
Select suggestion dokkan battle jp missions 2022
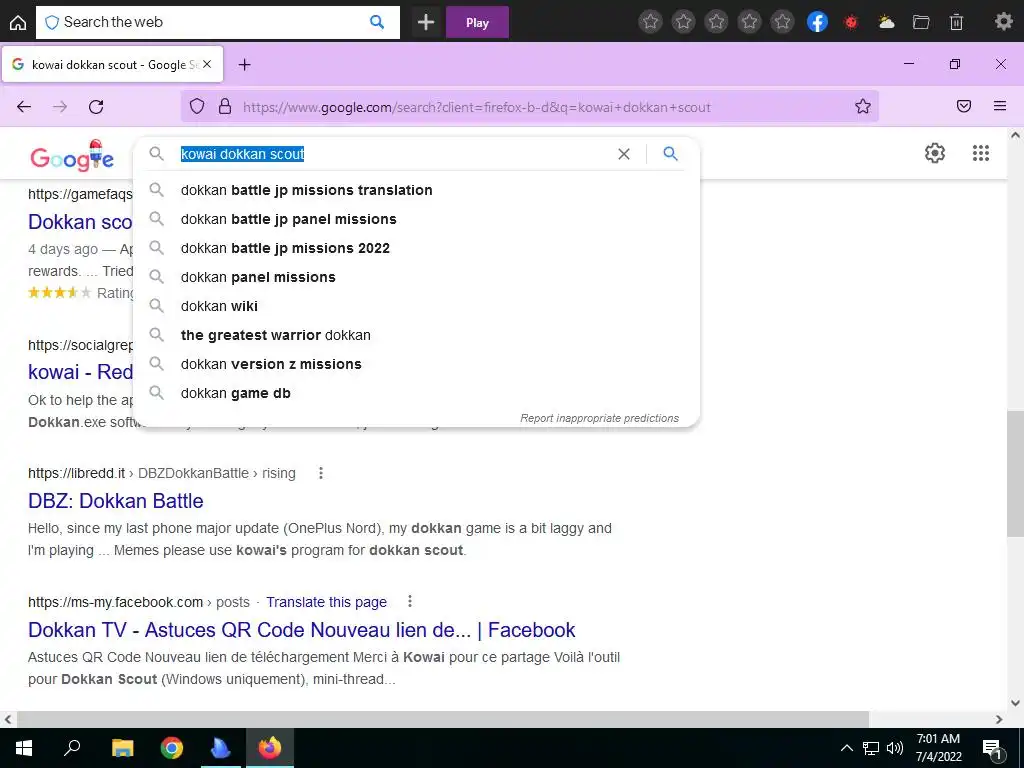(x=416, y=248)
